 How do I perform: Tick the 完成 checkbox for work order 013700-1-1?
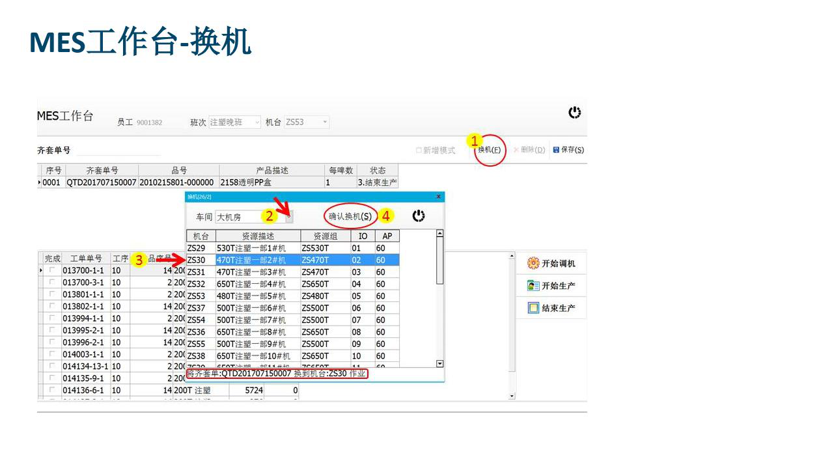pos(52,271)
